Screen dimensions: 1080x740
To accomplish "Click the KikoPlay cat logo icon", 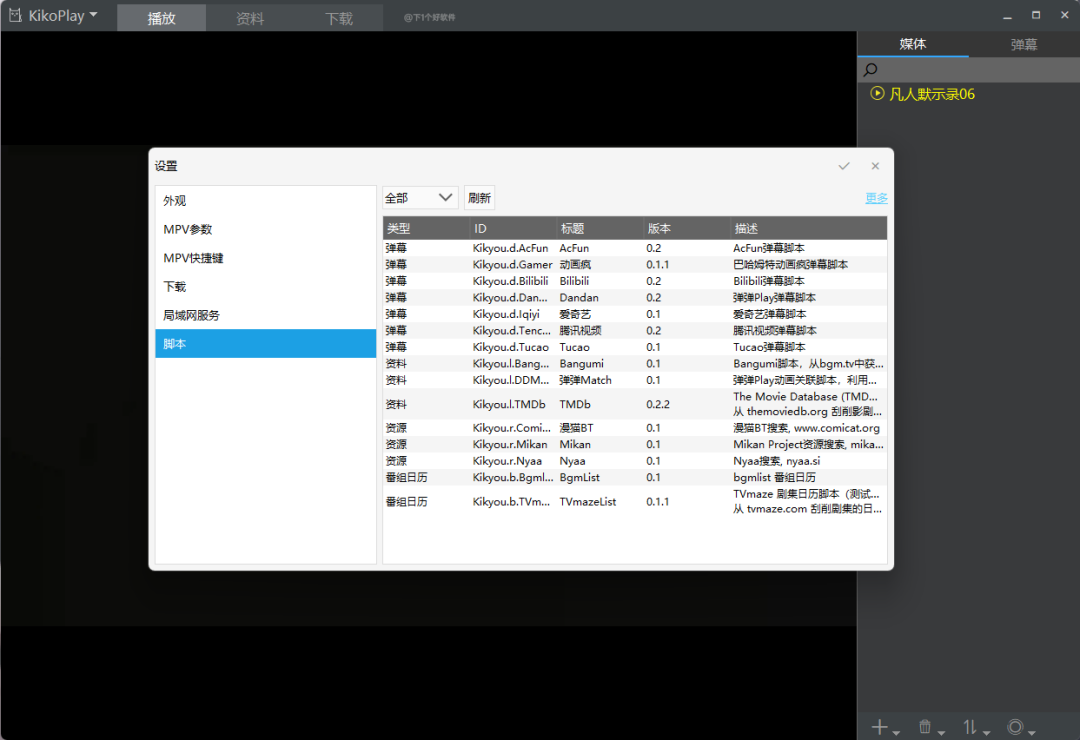I will coord(15,15).
